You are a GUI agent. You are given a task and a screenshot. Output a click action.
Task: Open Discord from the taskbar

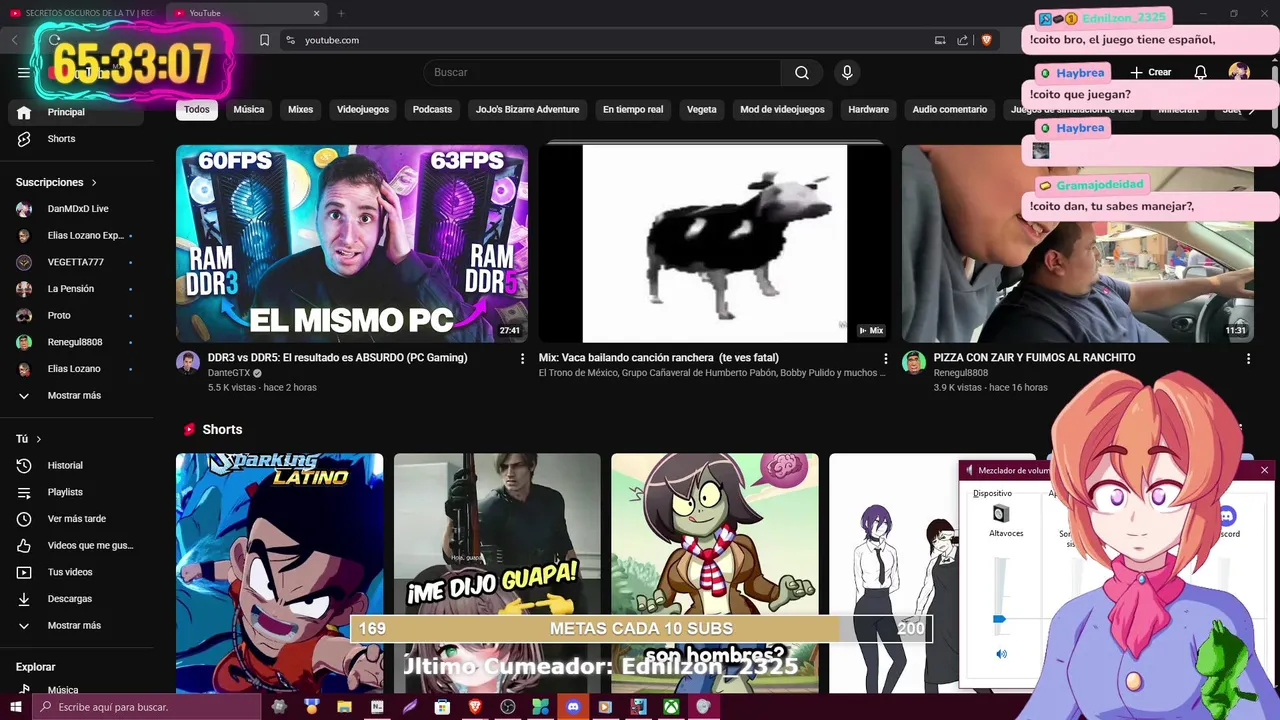pyautogui.click(x=573, y=707)
